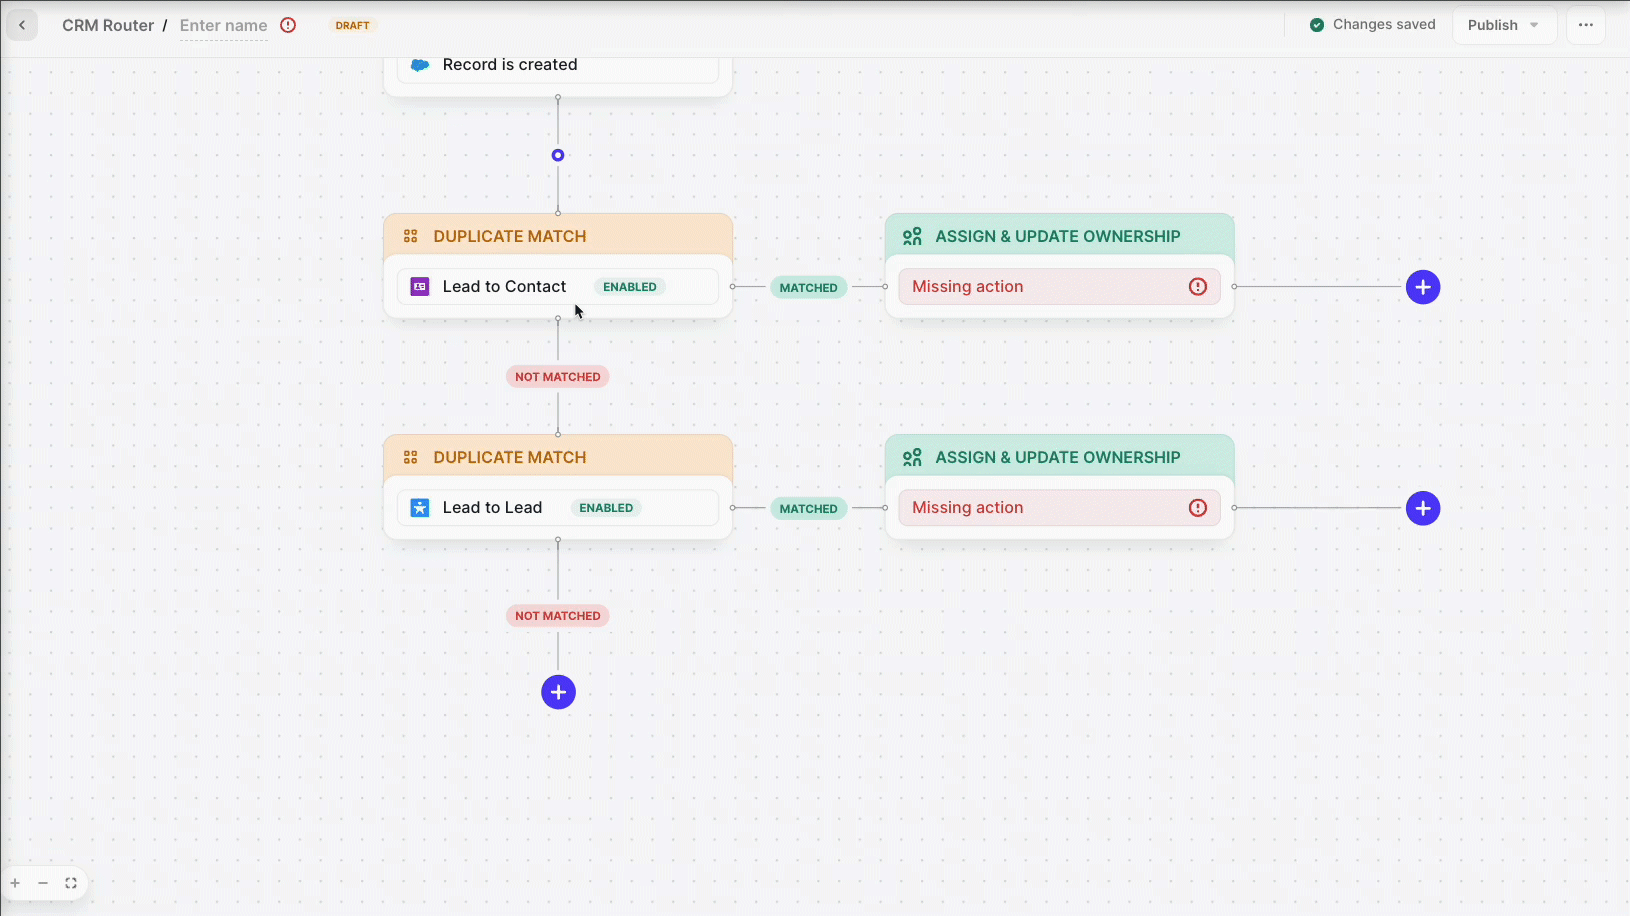This screenshot has height=916, width=1630.
Task: Open the Lead to Lead row
Action: click(558, 508)
